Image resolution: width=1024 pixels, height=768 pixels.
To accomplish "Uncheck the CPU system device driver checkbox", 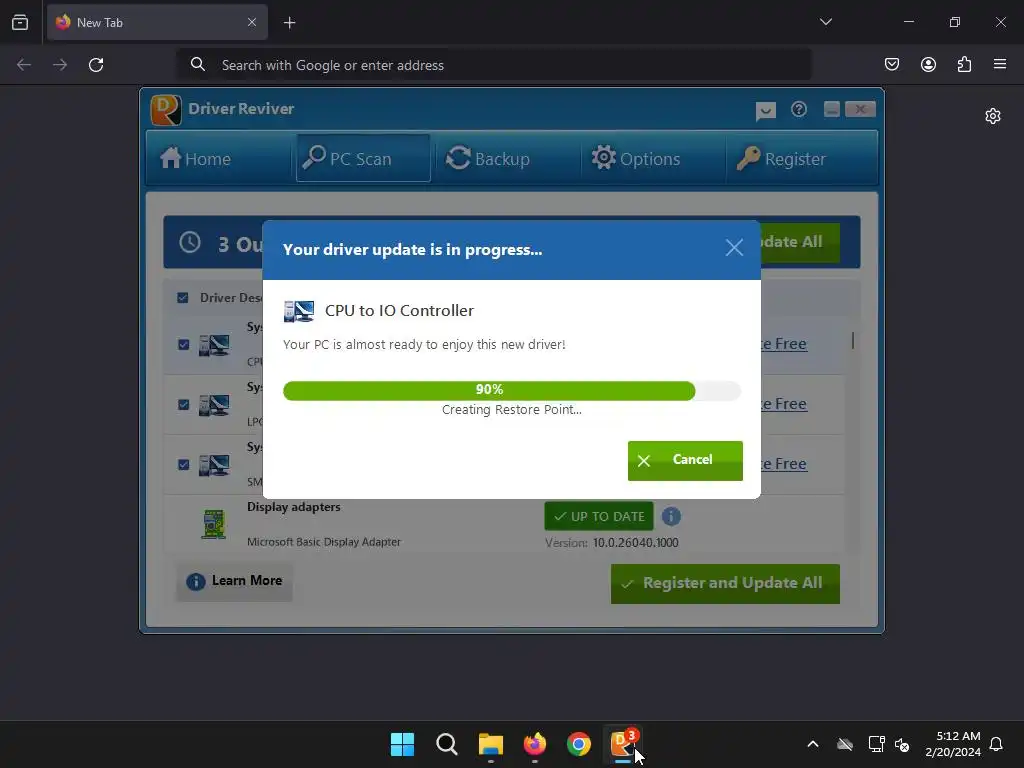I will coord(184,345).
